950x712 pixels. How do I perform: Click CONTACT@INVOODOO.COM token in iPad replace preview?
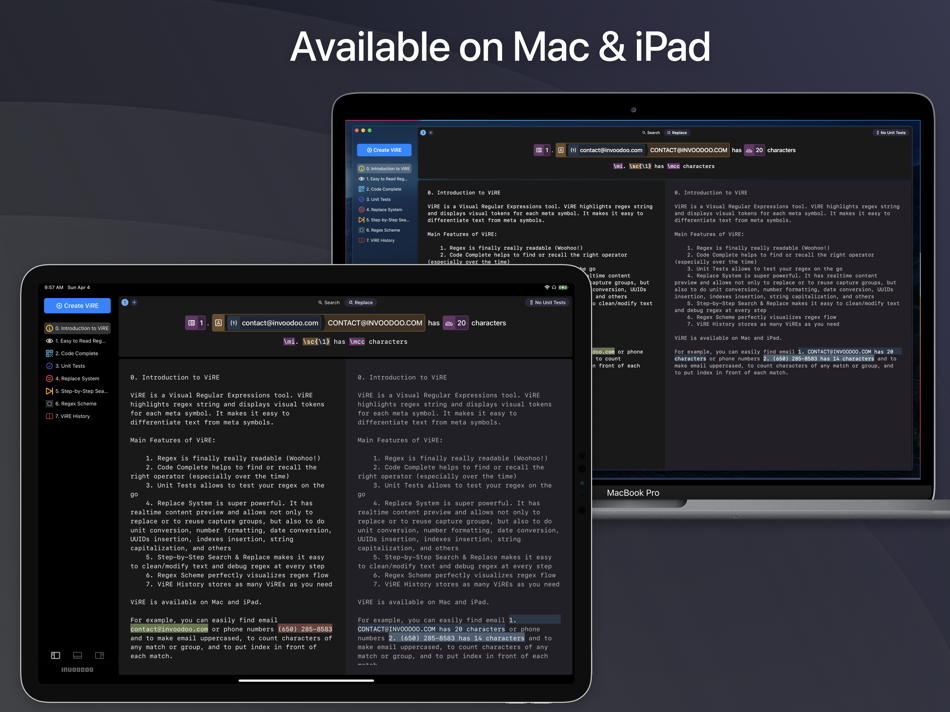click(374, 323)
